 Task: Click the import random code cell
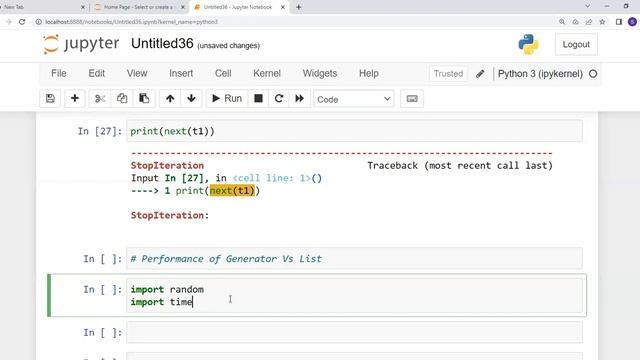click(354, 296)
